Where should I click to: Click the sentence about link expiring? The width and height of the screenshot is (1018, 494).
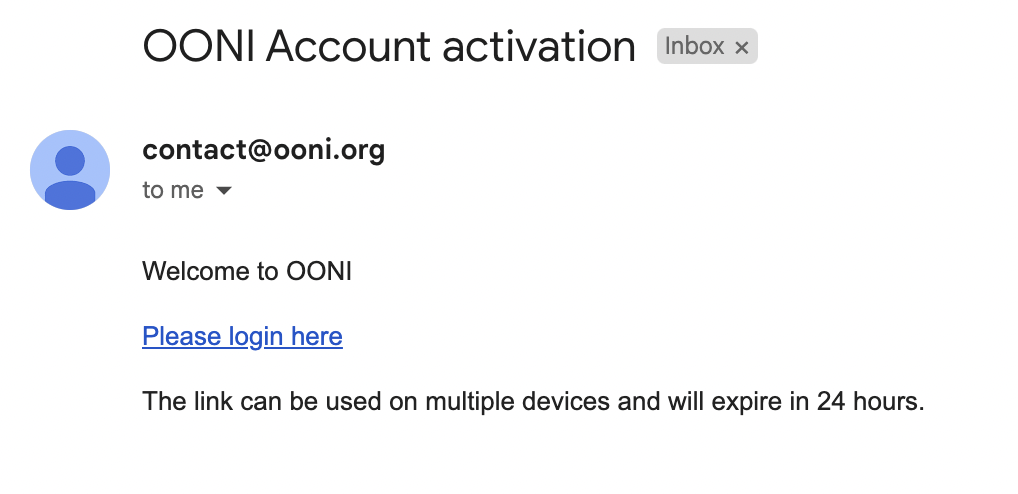(533, 402)
